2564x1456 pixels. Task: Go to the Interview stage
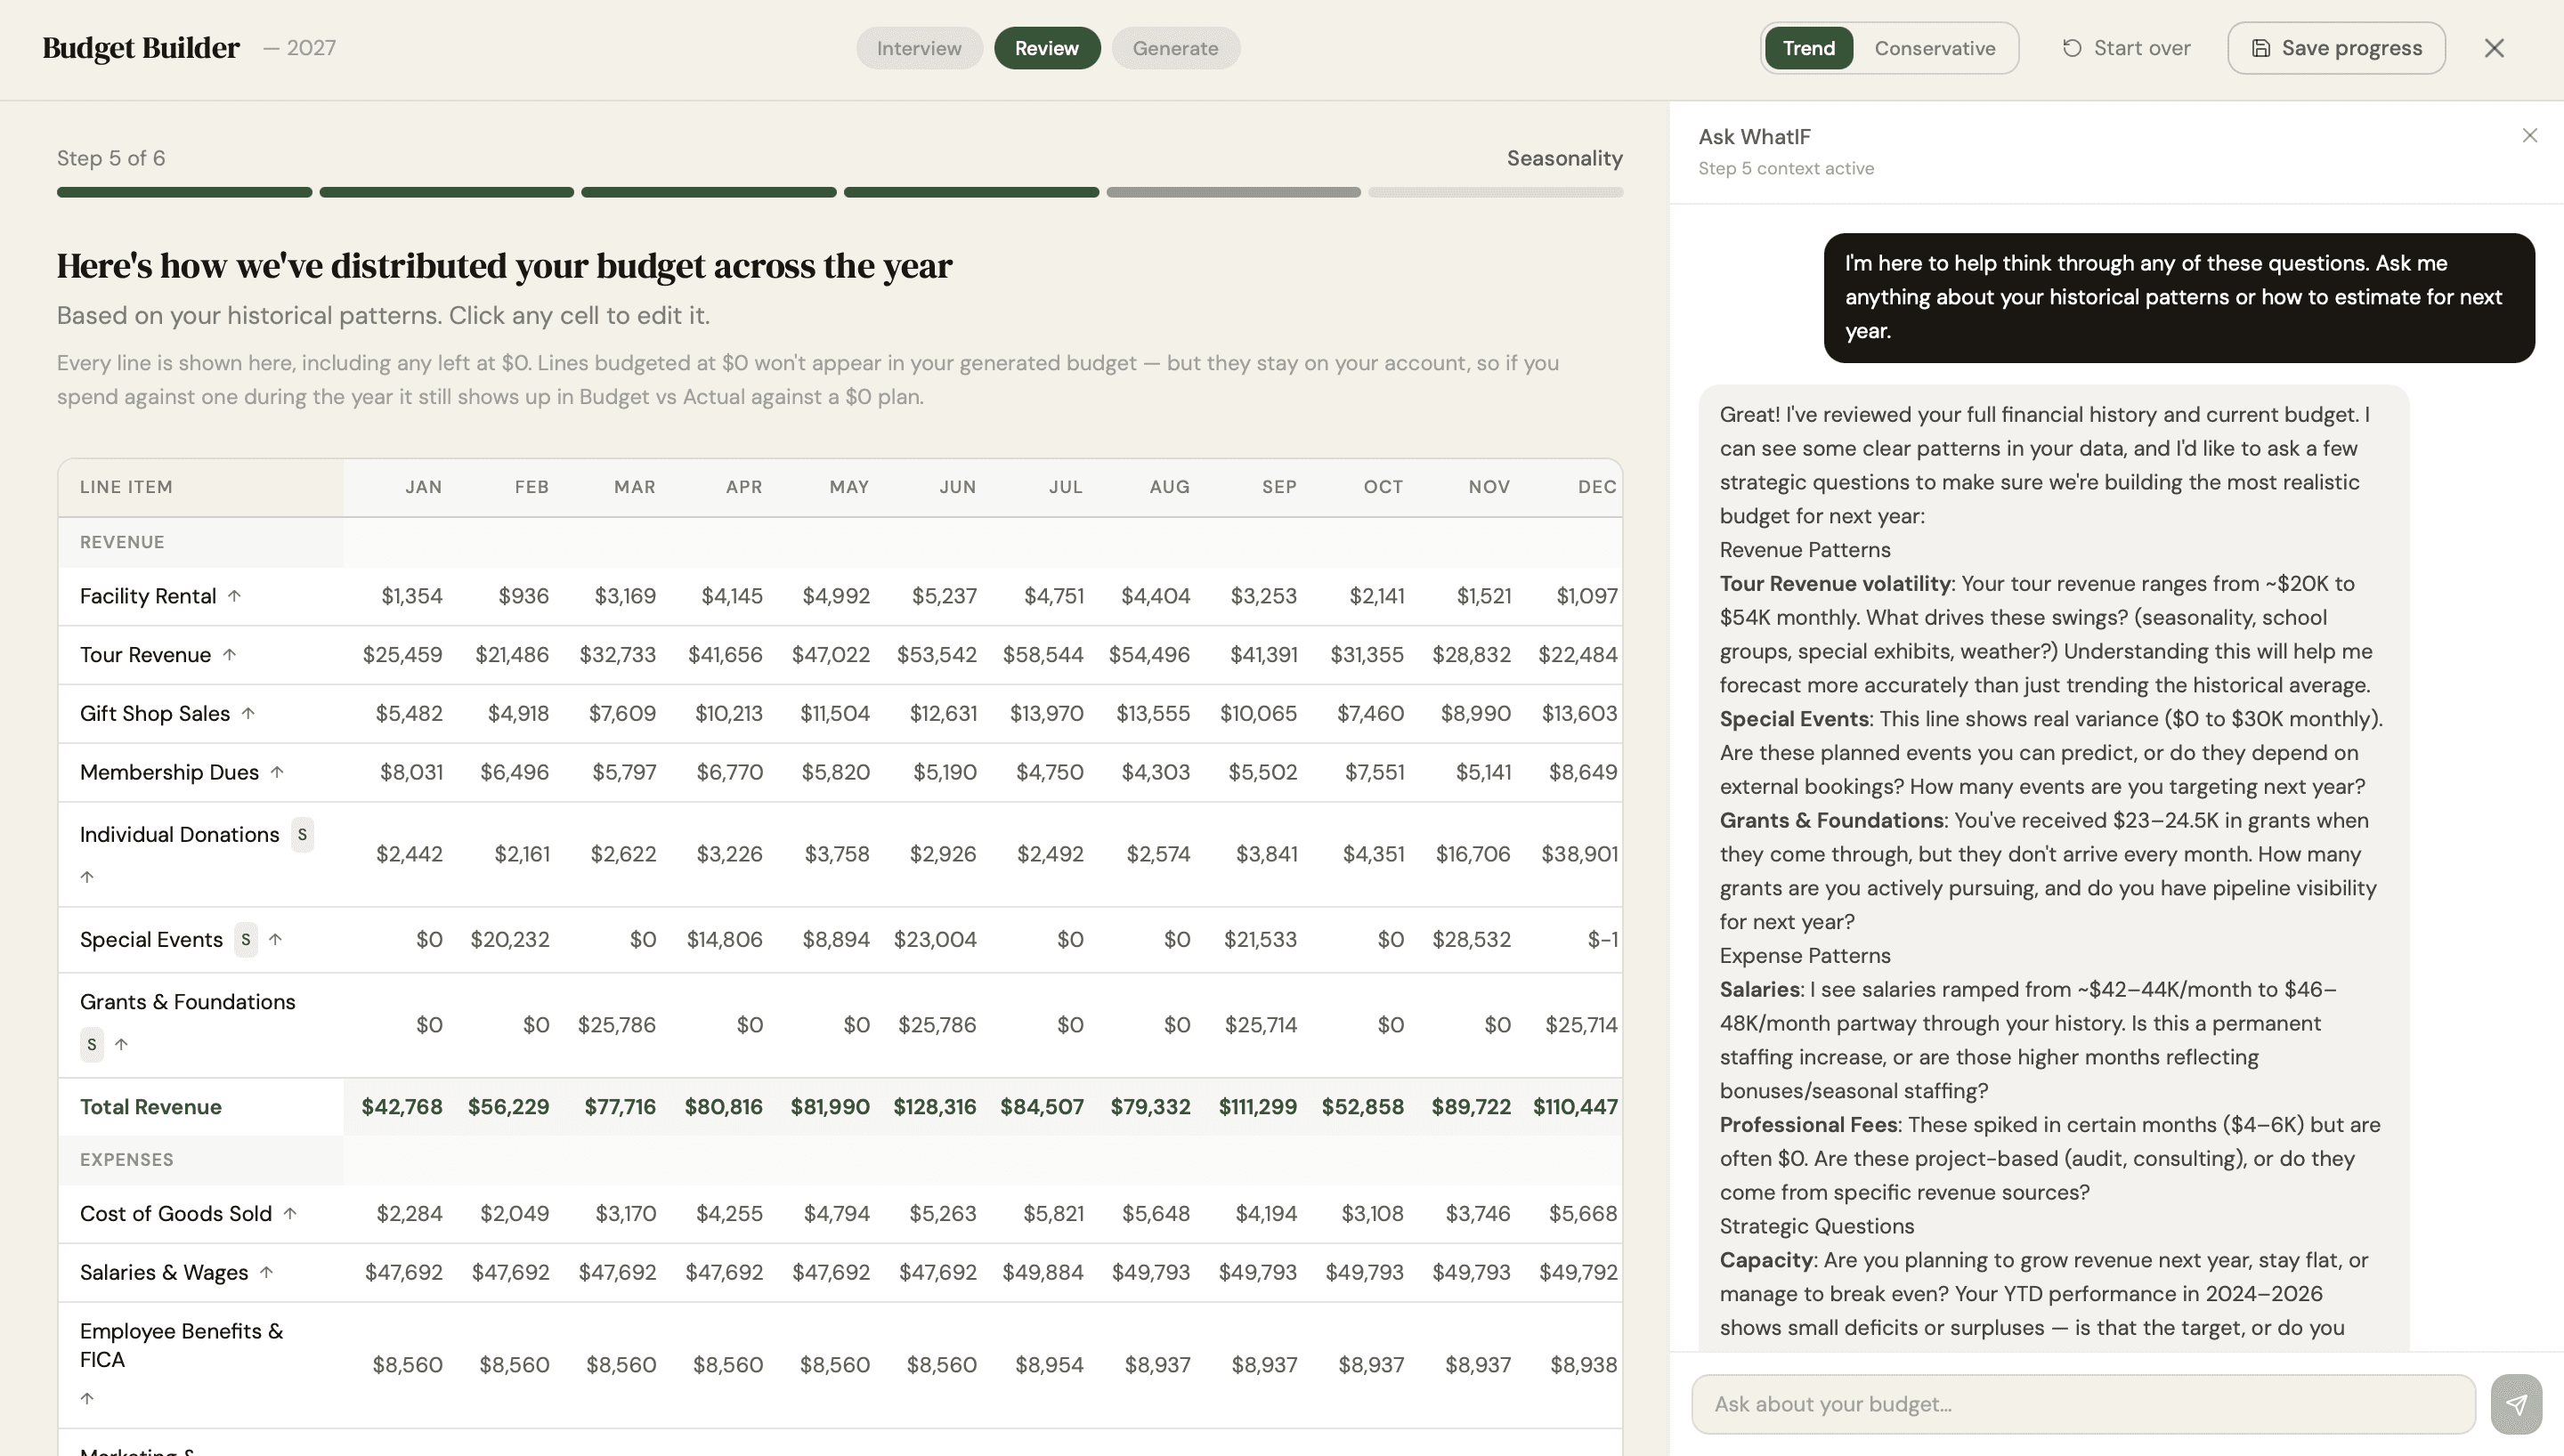[x=919, y=48]
